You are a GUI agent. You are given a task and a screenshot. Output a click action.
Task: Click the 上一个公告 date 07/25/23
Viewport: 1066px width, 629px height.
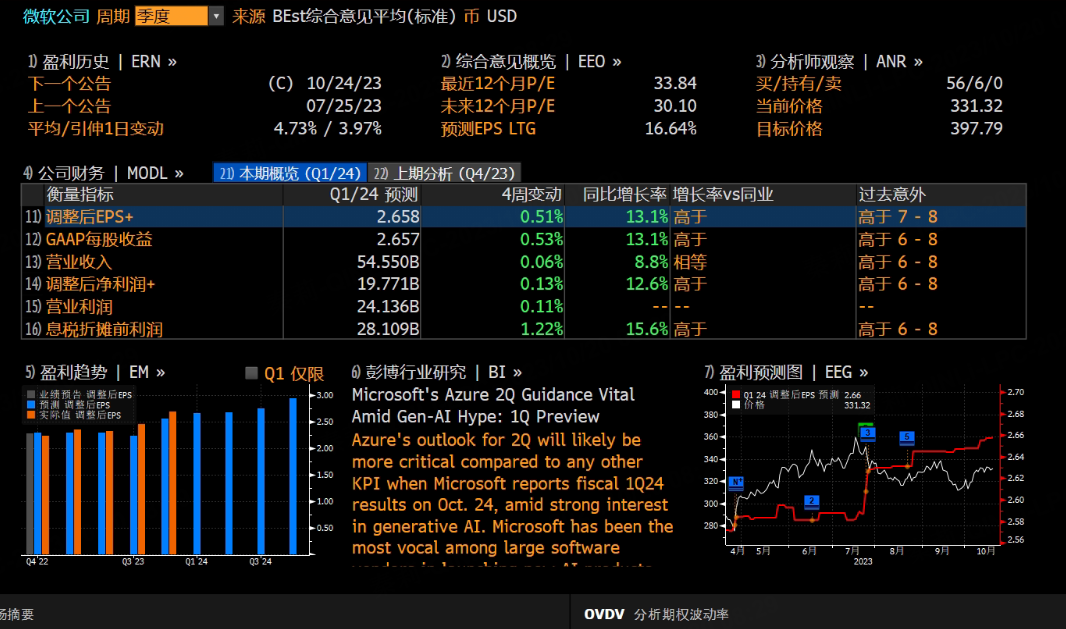(344, 106)
